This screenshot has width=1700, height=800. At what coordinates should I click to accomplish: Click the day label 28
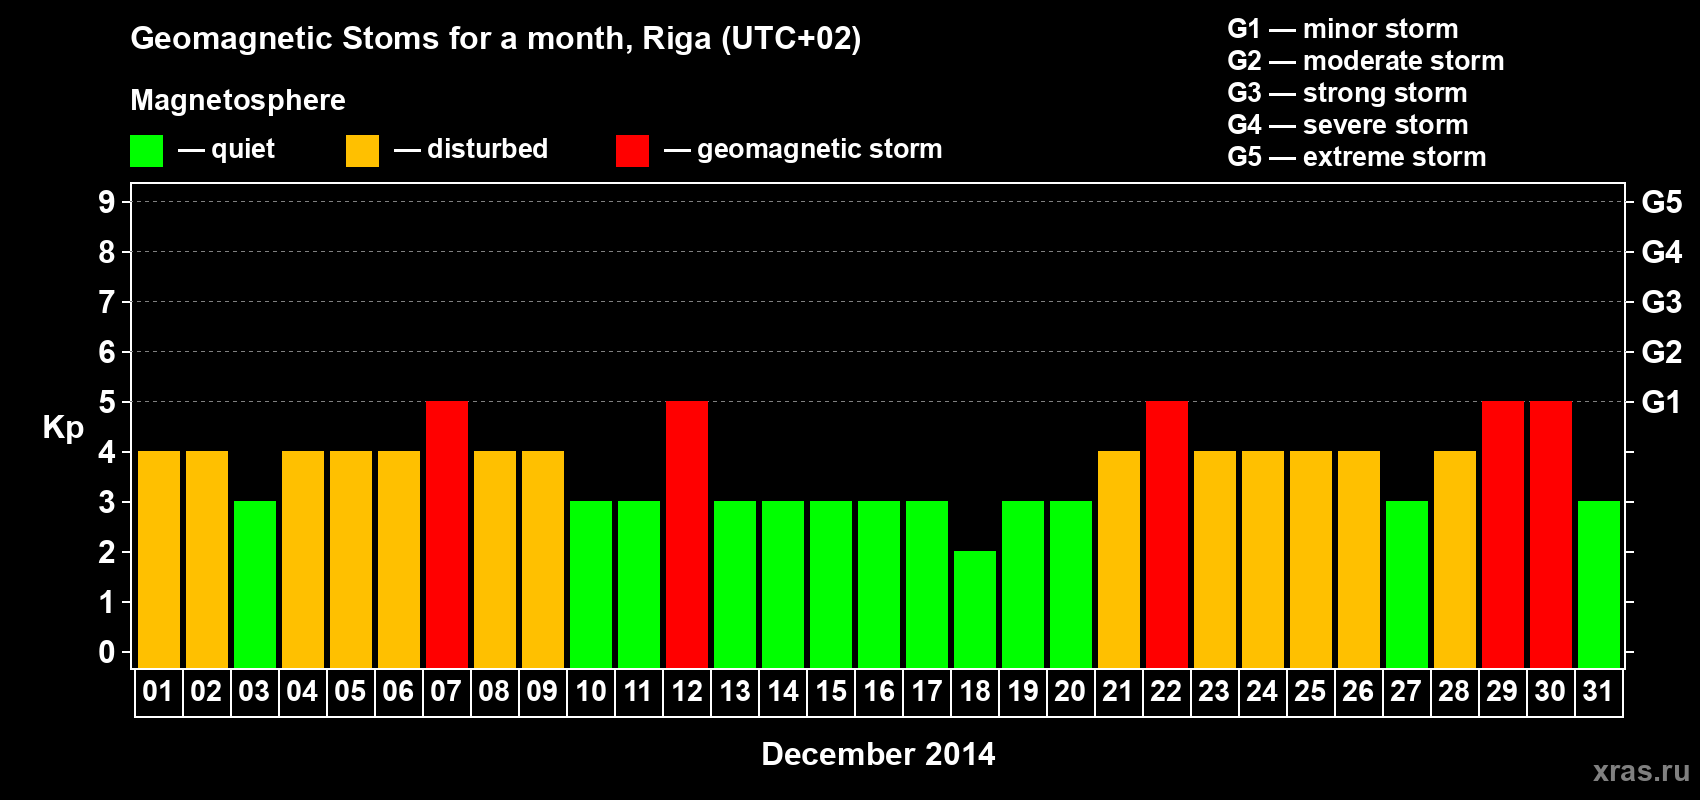click(1454, 691)
